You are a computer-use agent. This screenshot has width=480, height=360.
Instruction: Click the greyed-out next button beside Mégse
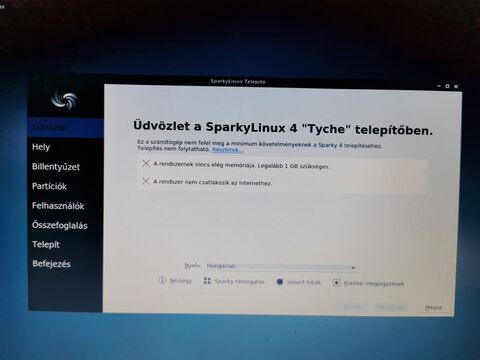391,307
